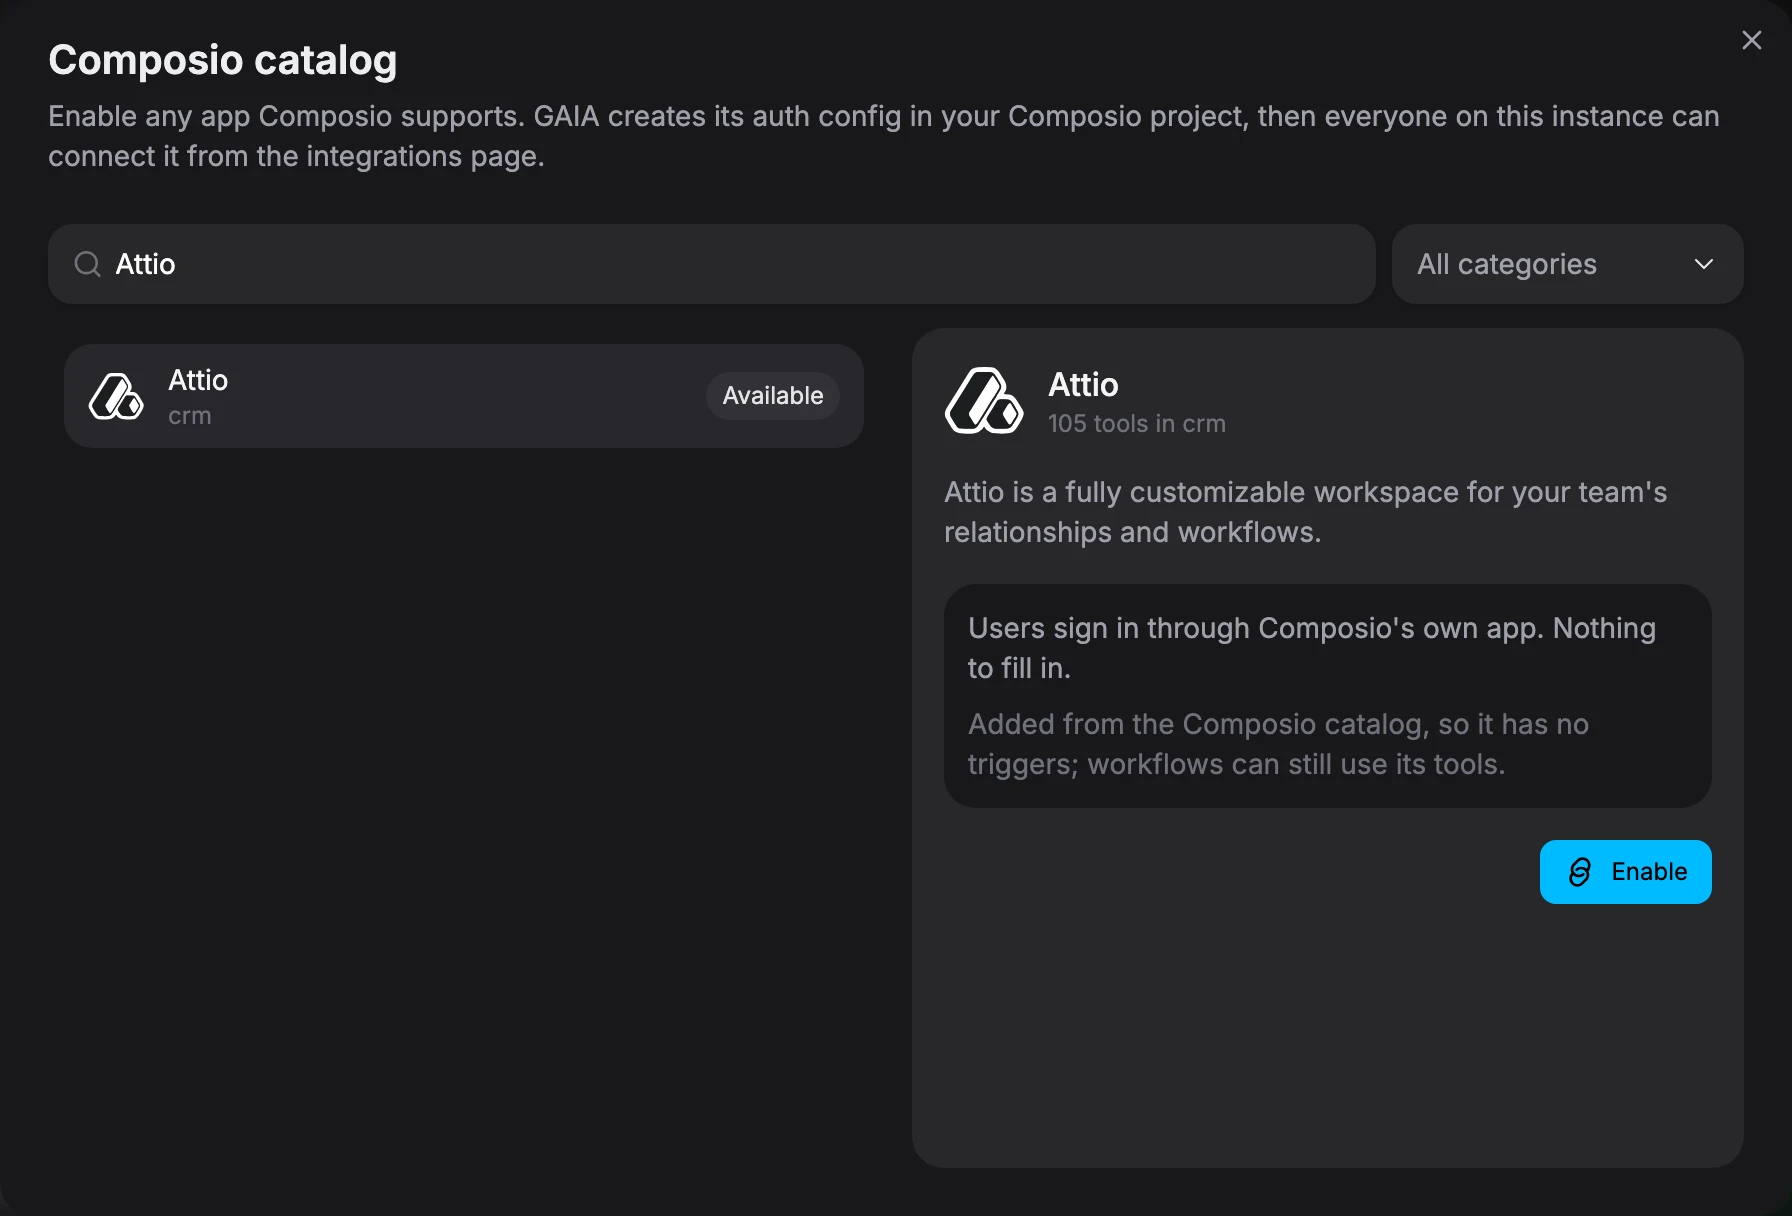The width and height of the screenshot is (1792, 1216).
Task: Click the '105 tools in crm' text
Action: (x=1137, y=424)
